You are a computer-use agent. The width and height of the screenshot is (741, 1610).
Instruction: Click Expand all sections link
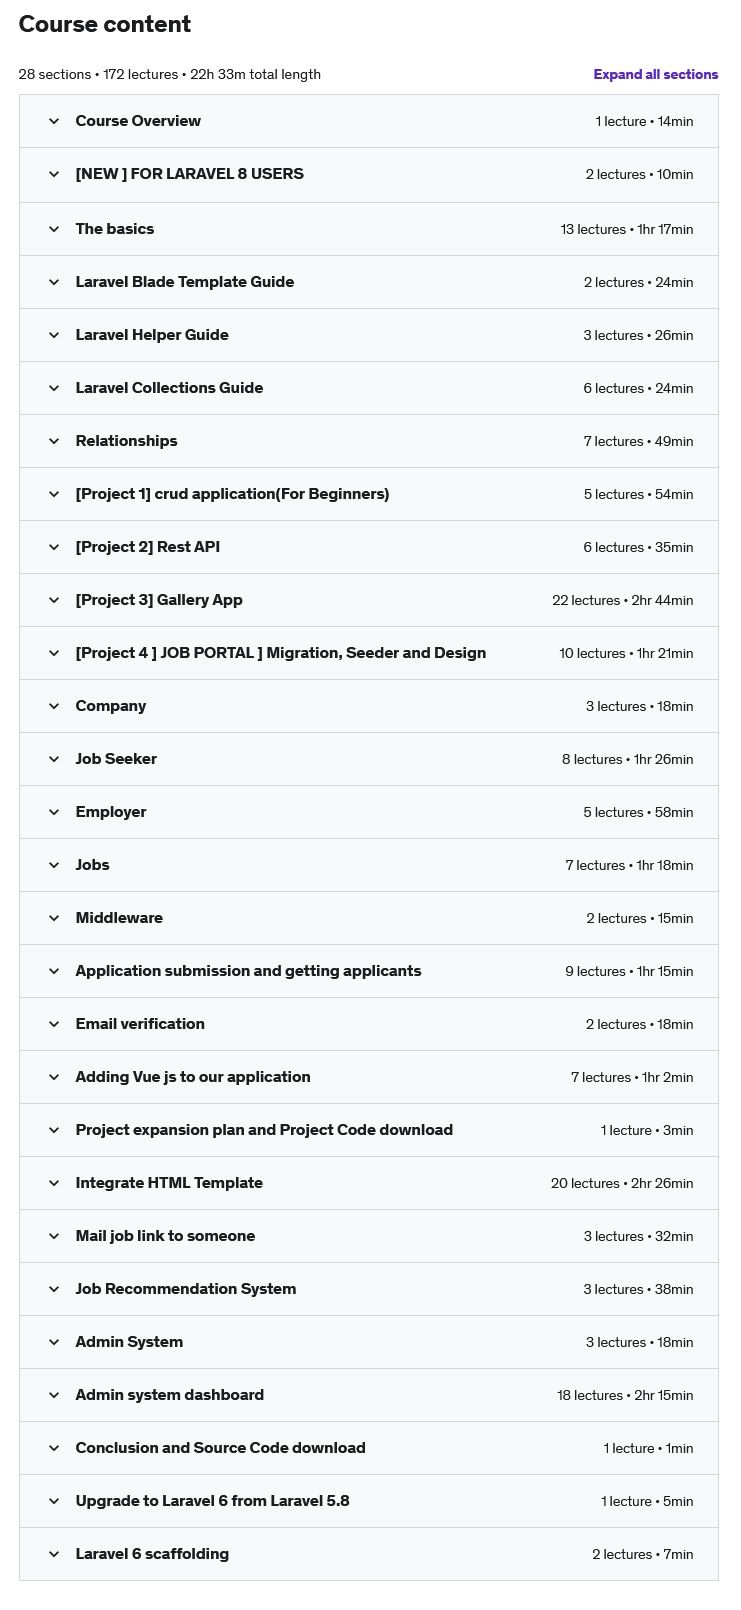(655, 74)
